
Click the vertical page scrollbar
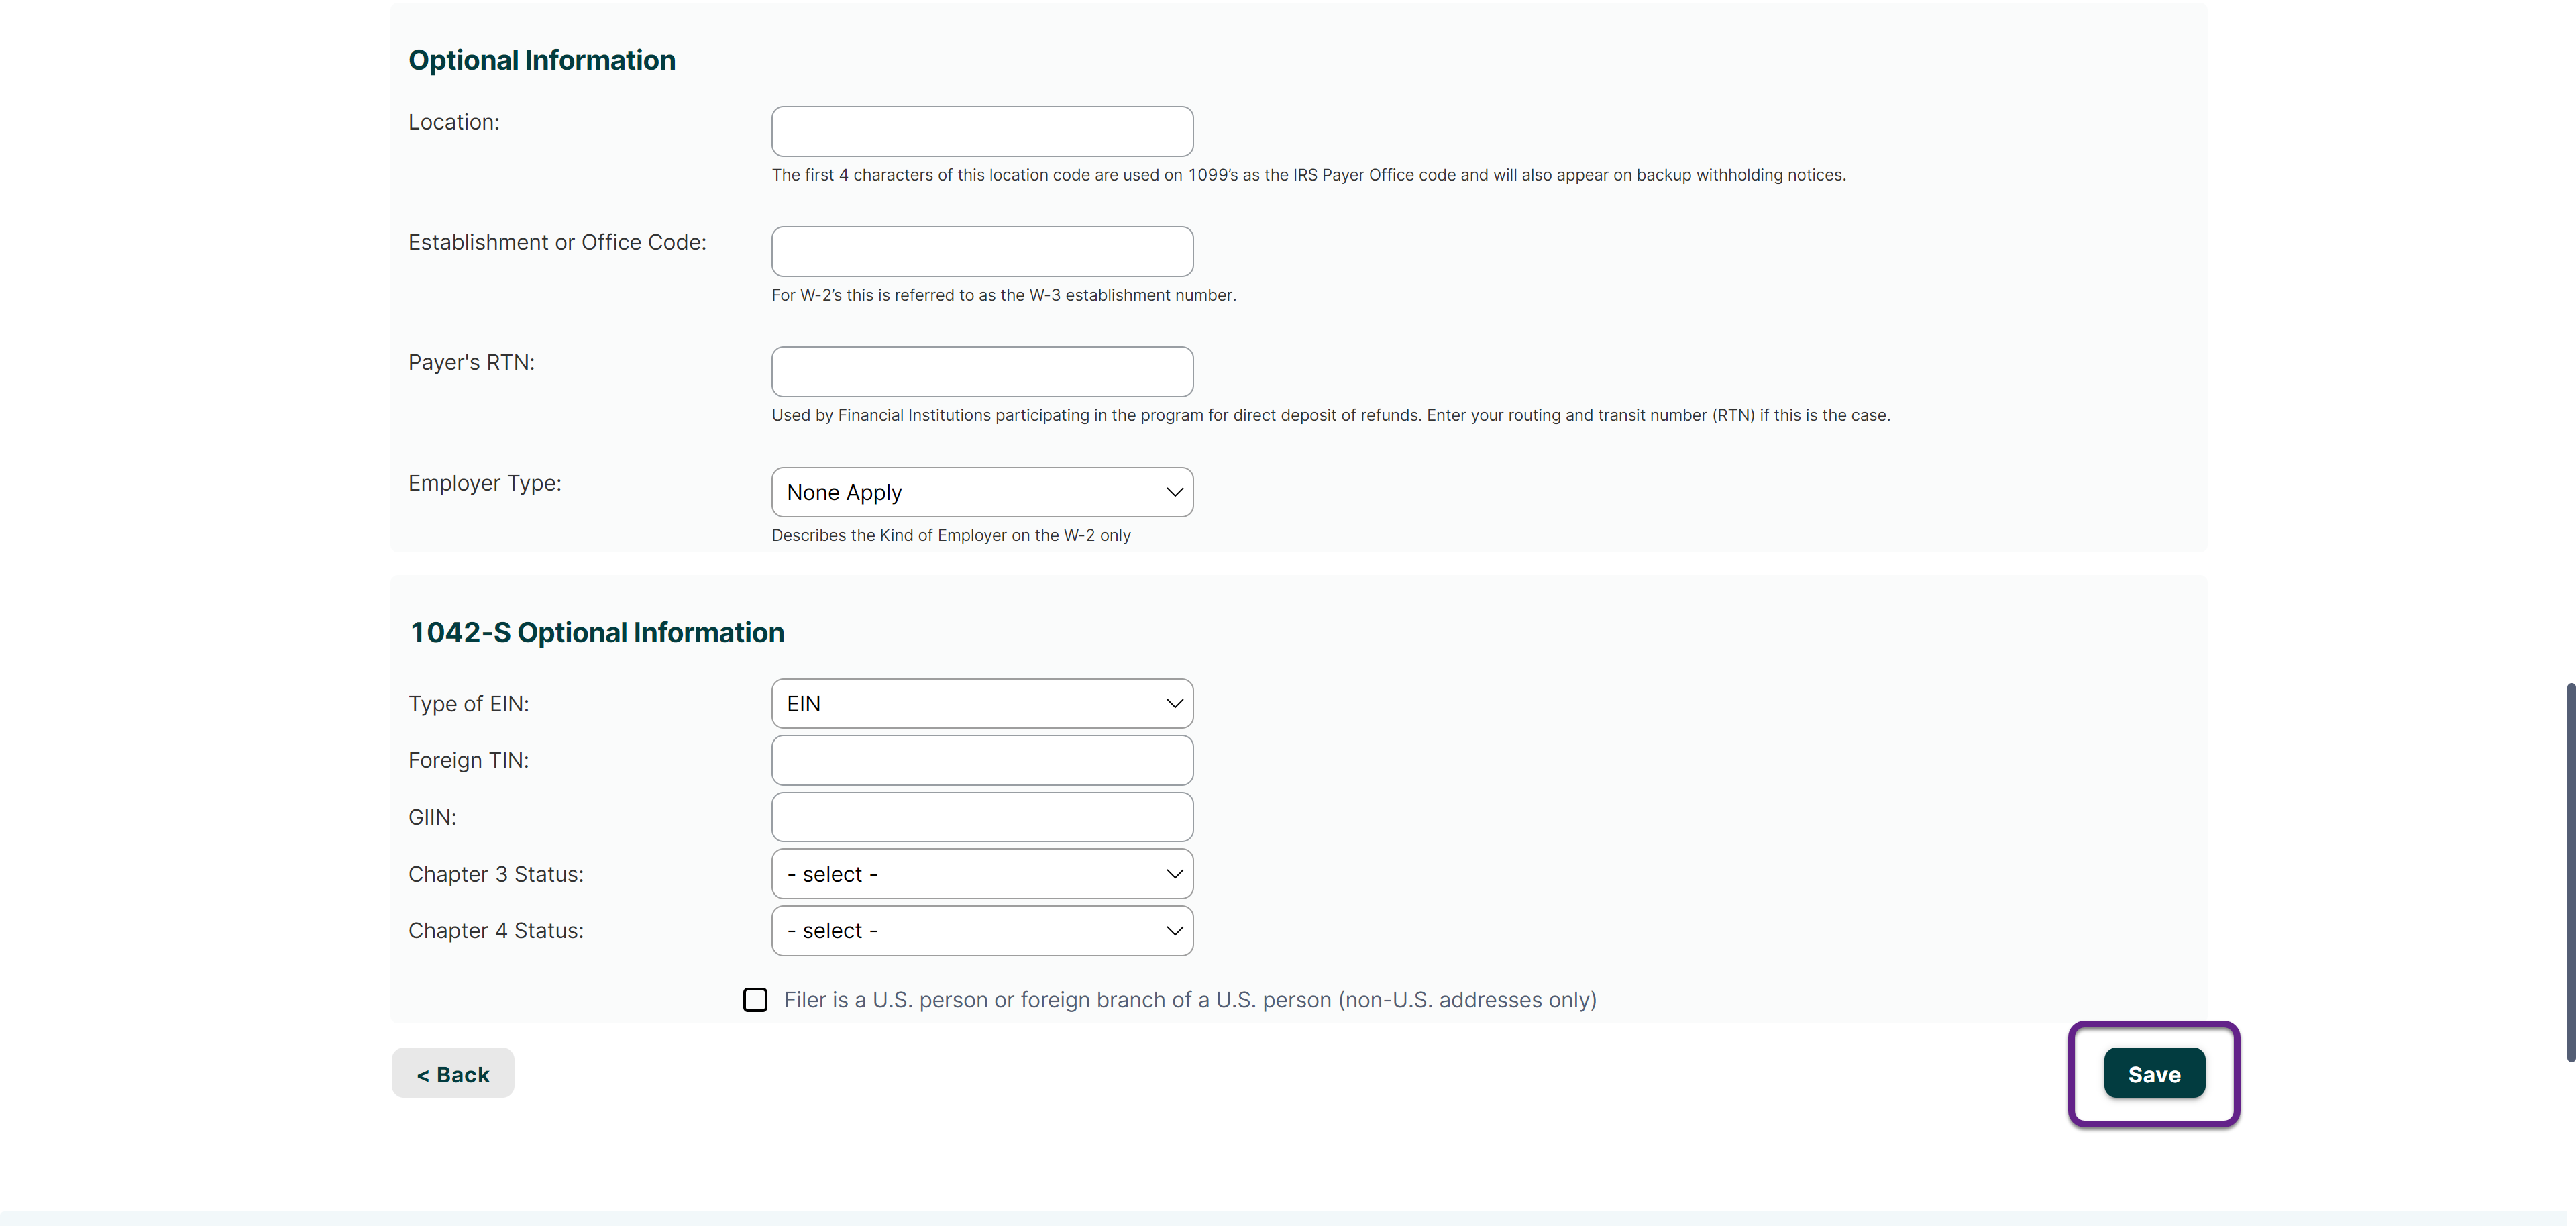2568,870
